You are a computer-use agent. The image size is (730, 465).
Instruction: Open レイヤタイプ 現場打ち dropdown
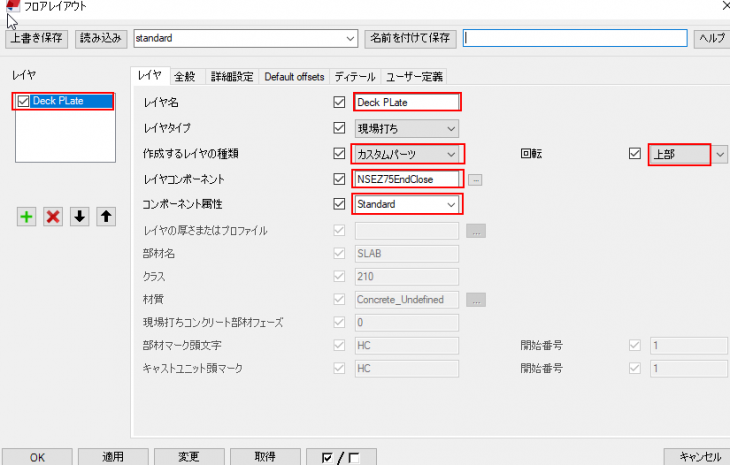(x=406, y=129)
